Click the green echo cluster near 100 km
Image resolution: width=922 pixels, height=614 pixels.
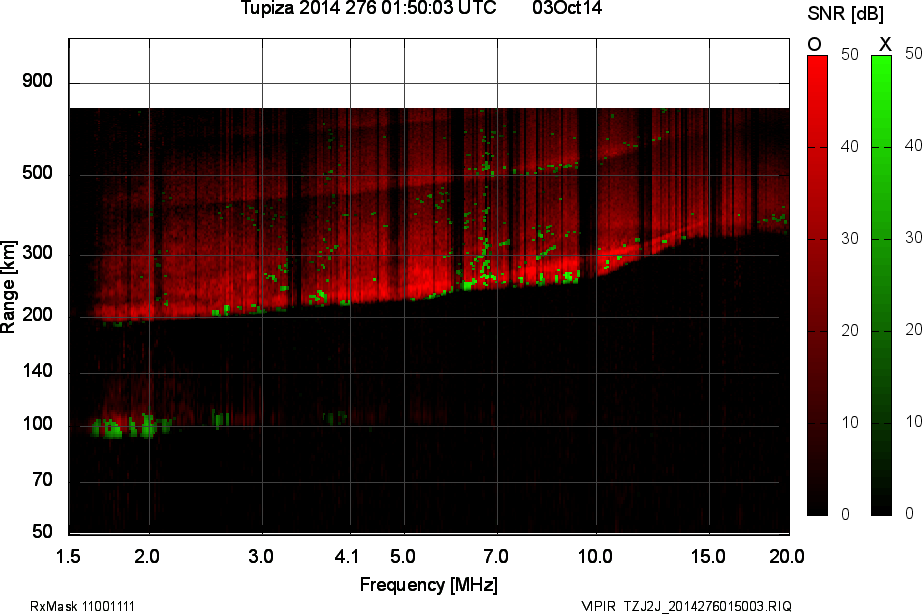click(108, 429)
